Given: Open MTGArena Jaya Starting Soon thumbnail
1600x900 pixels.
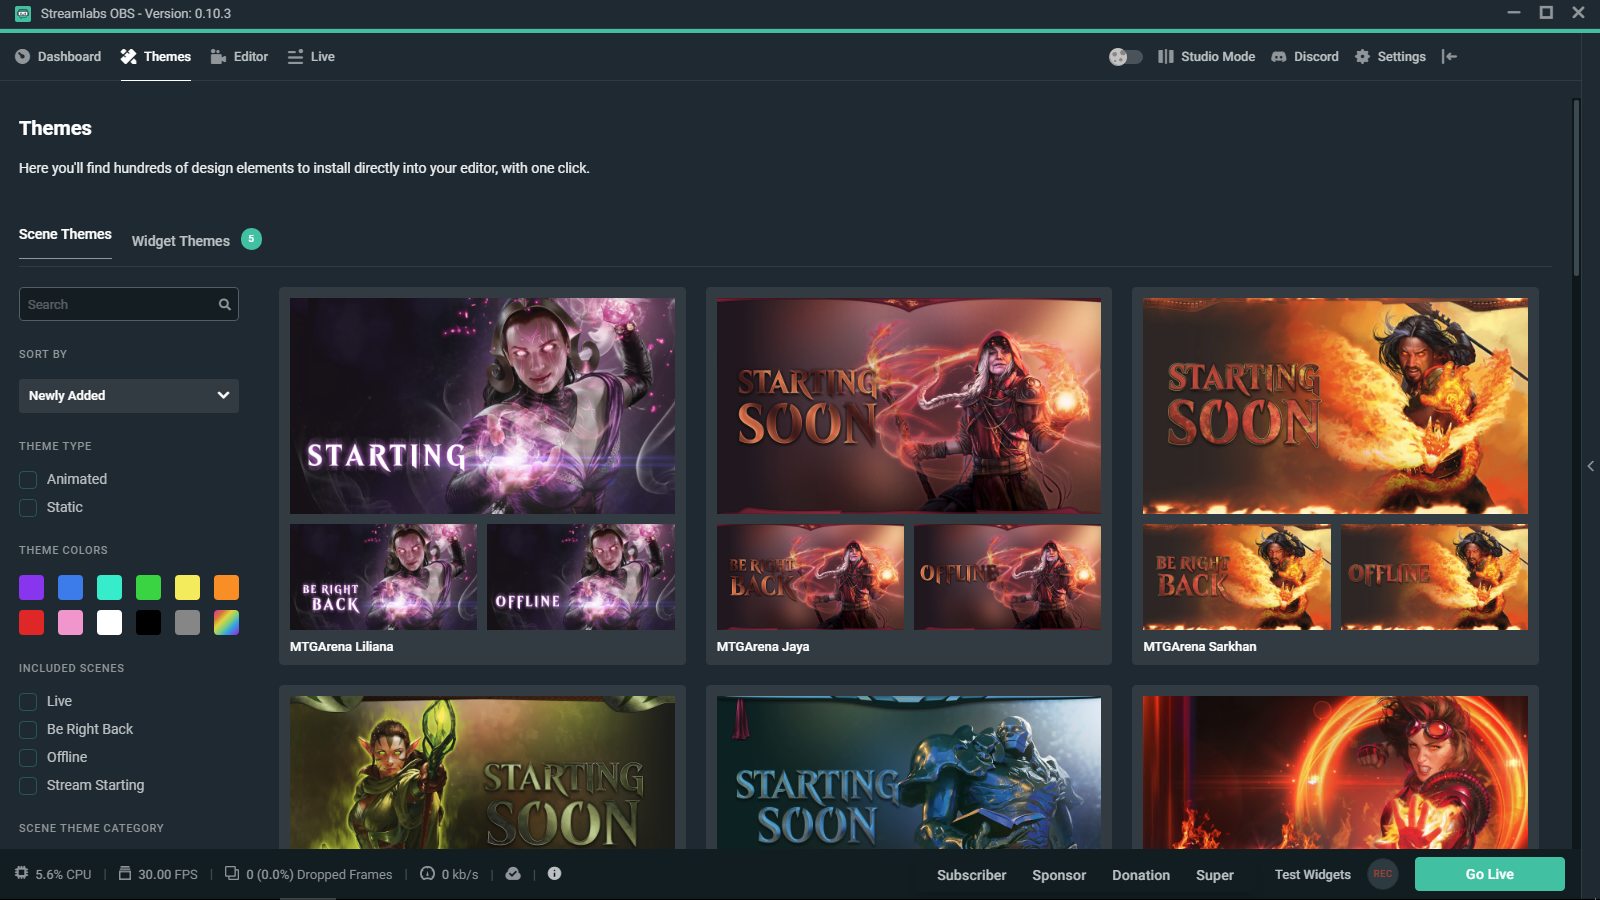Looking at the screenshot, I should (x=909, y=406).
